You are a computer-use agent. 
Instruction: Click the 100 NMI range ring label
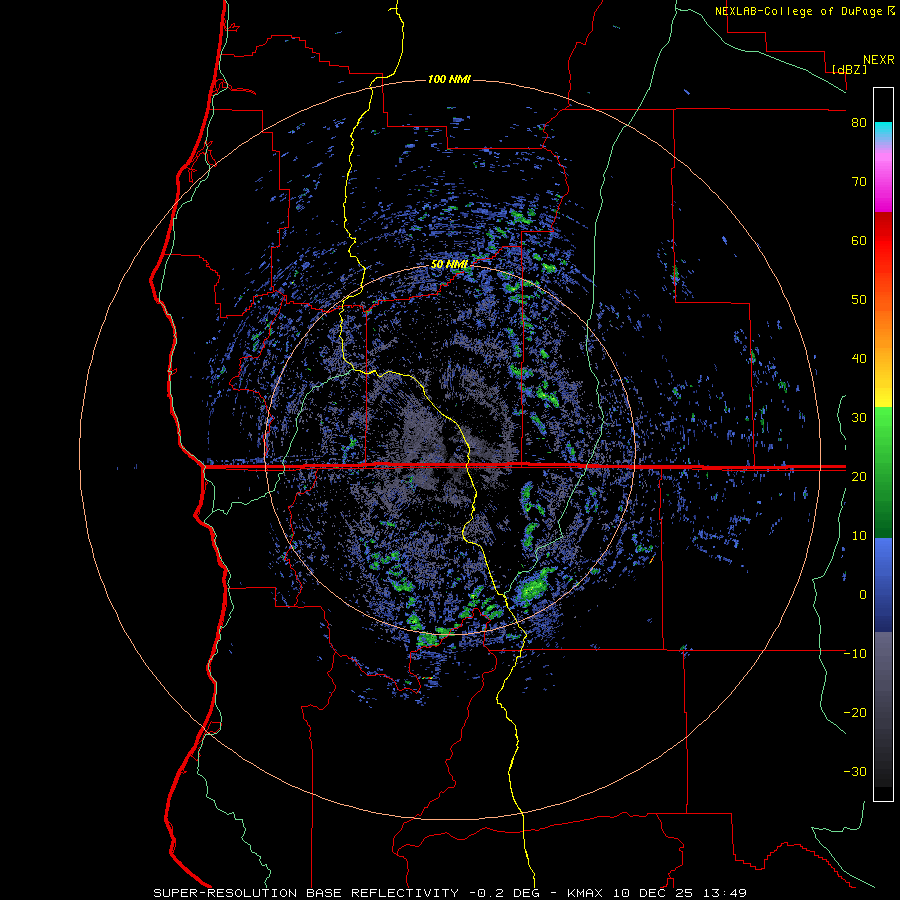tap(449, 79)
